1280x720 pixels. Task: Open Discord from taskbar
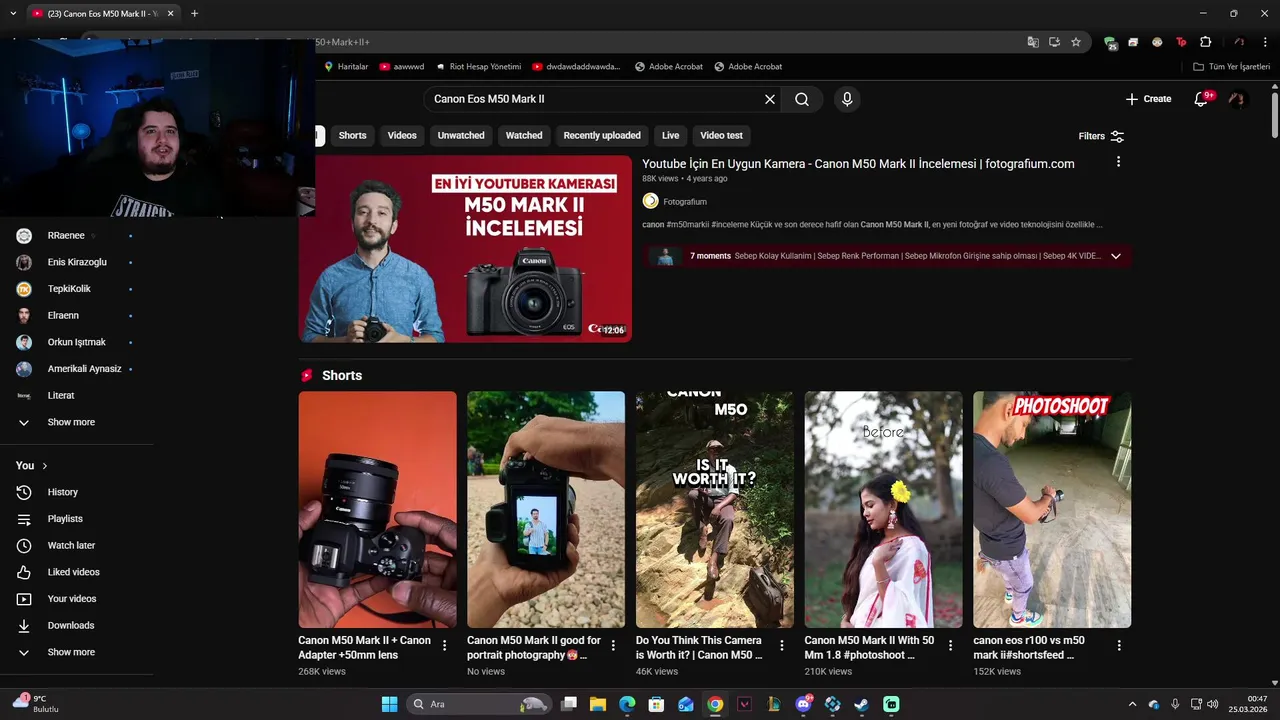click(803, 704)
